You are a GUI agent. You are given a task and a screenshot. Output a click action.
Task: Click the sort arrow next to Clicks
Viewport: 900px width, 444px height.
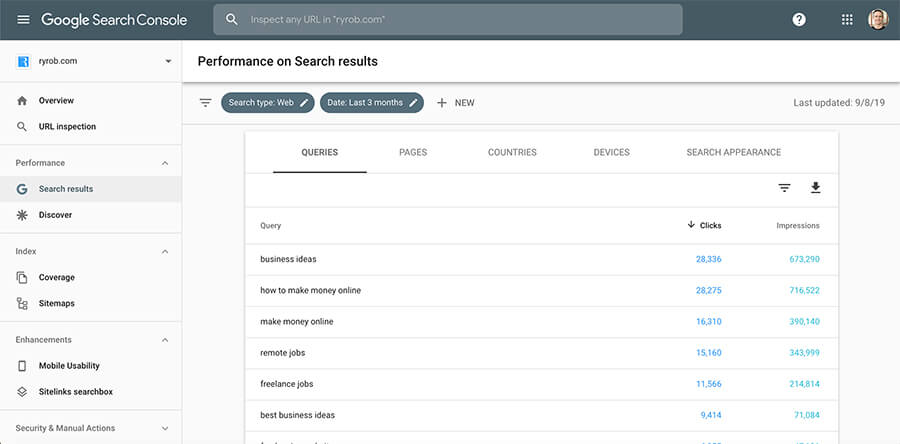point(691,225)
